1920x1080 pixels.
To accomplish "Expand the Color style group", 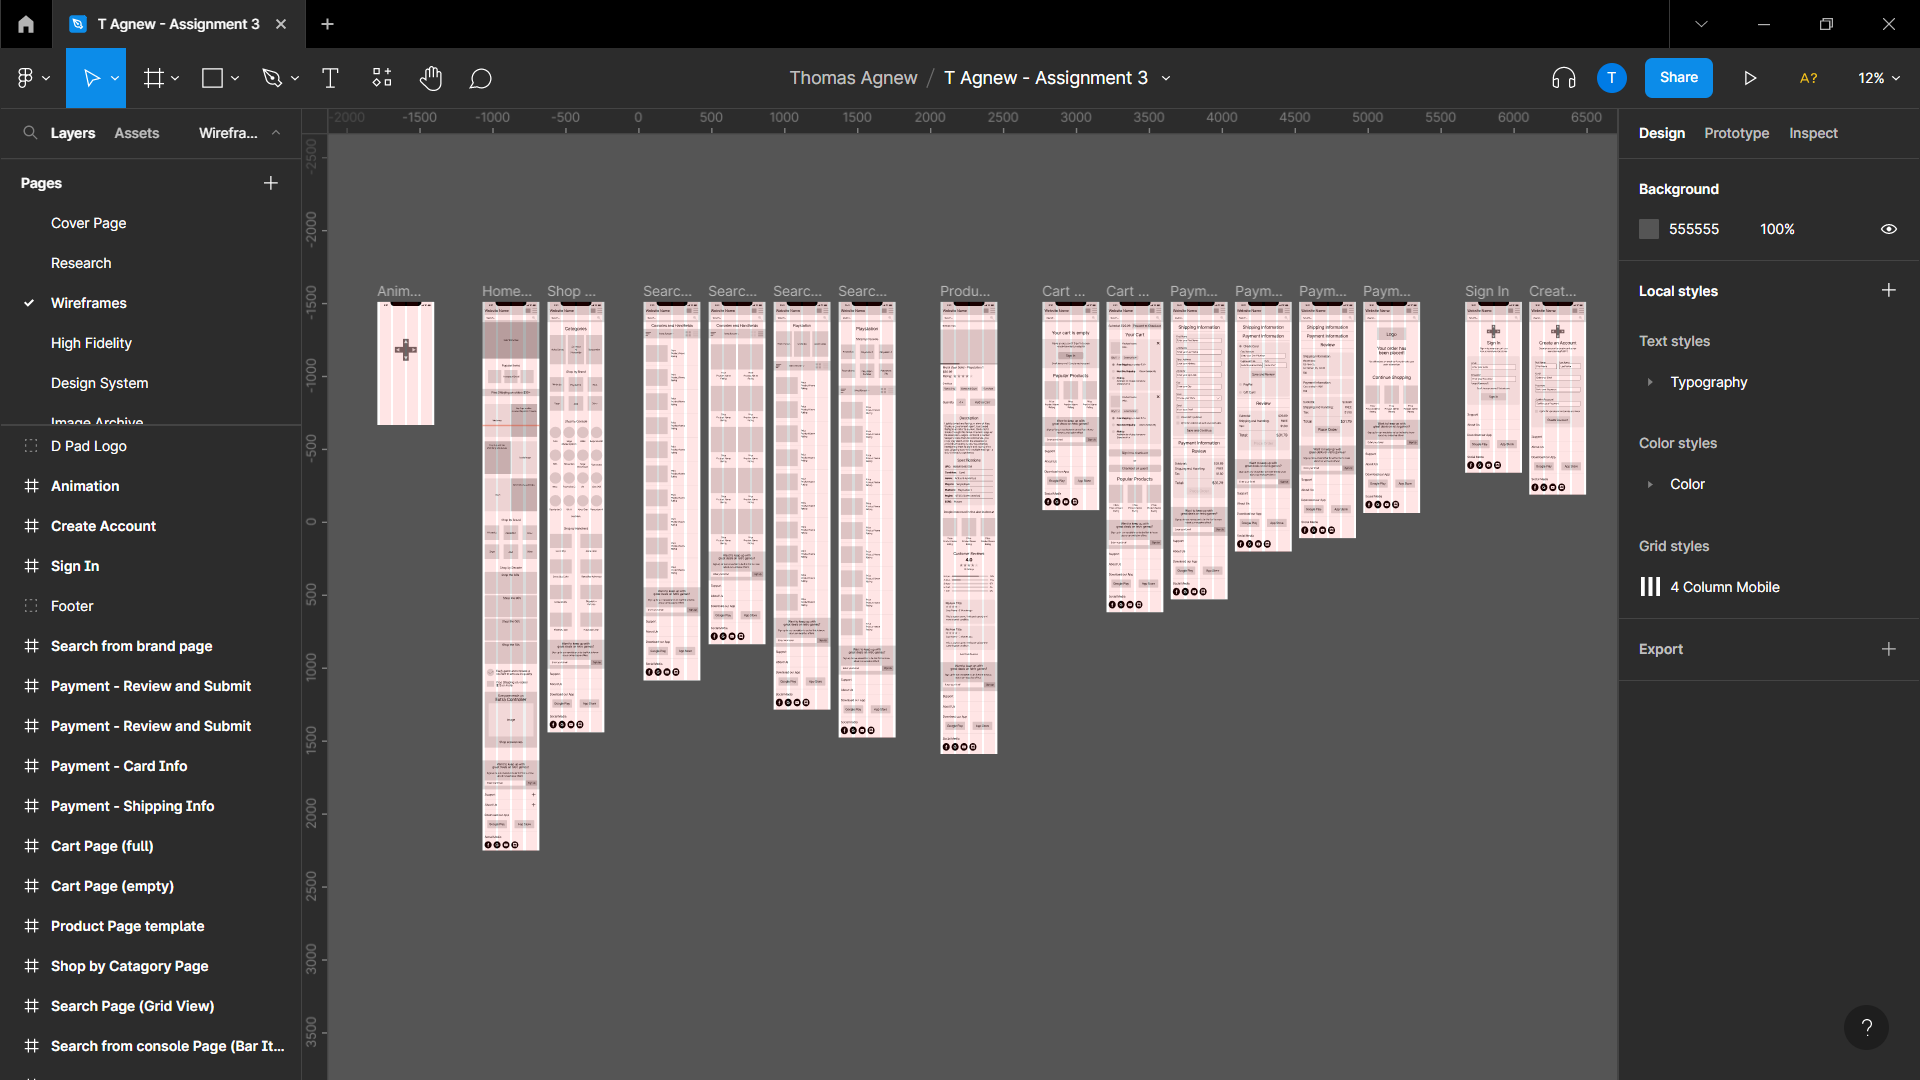I will [1650, 484].
